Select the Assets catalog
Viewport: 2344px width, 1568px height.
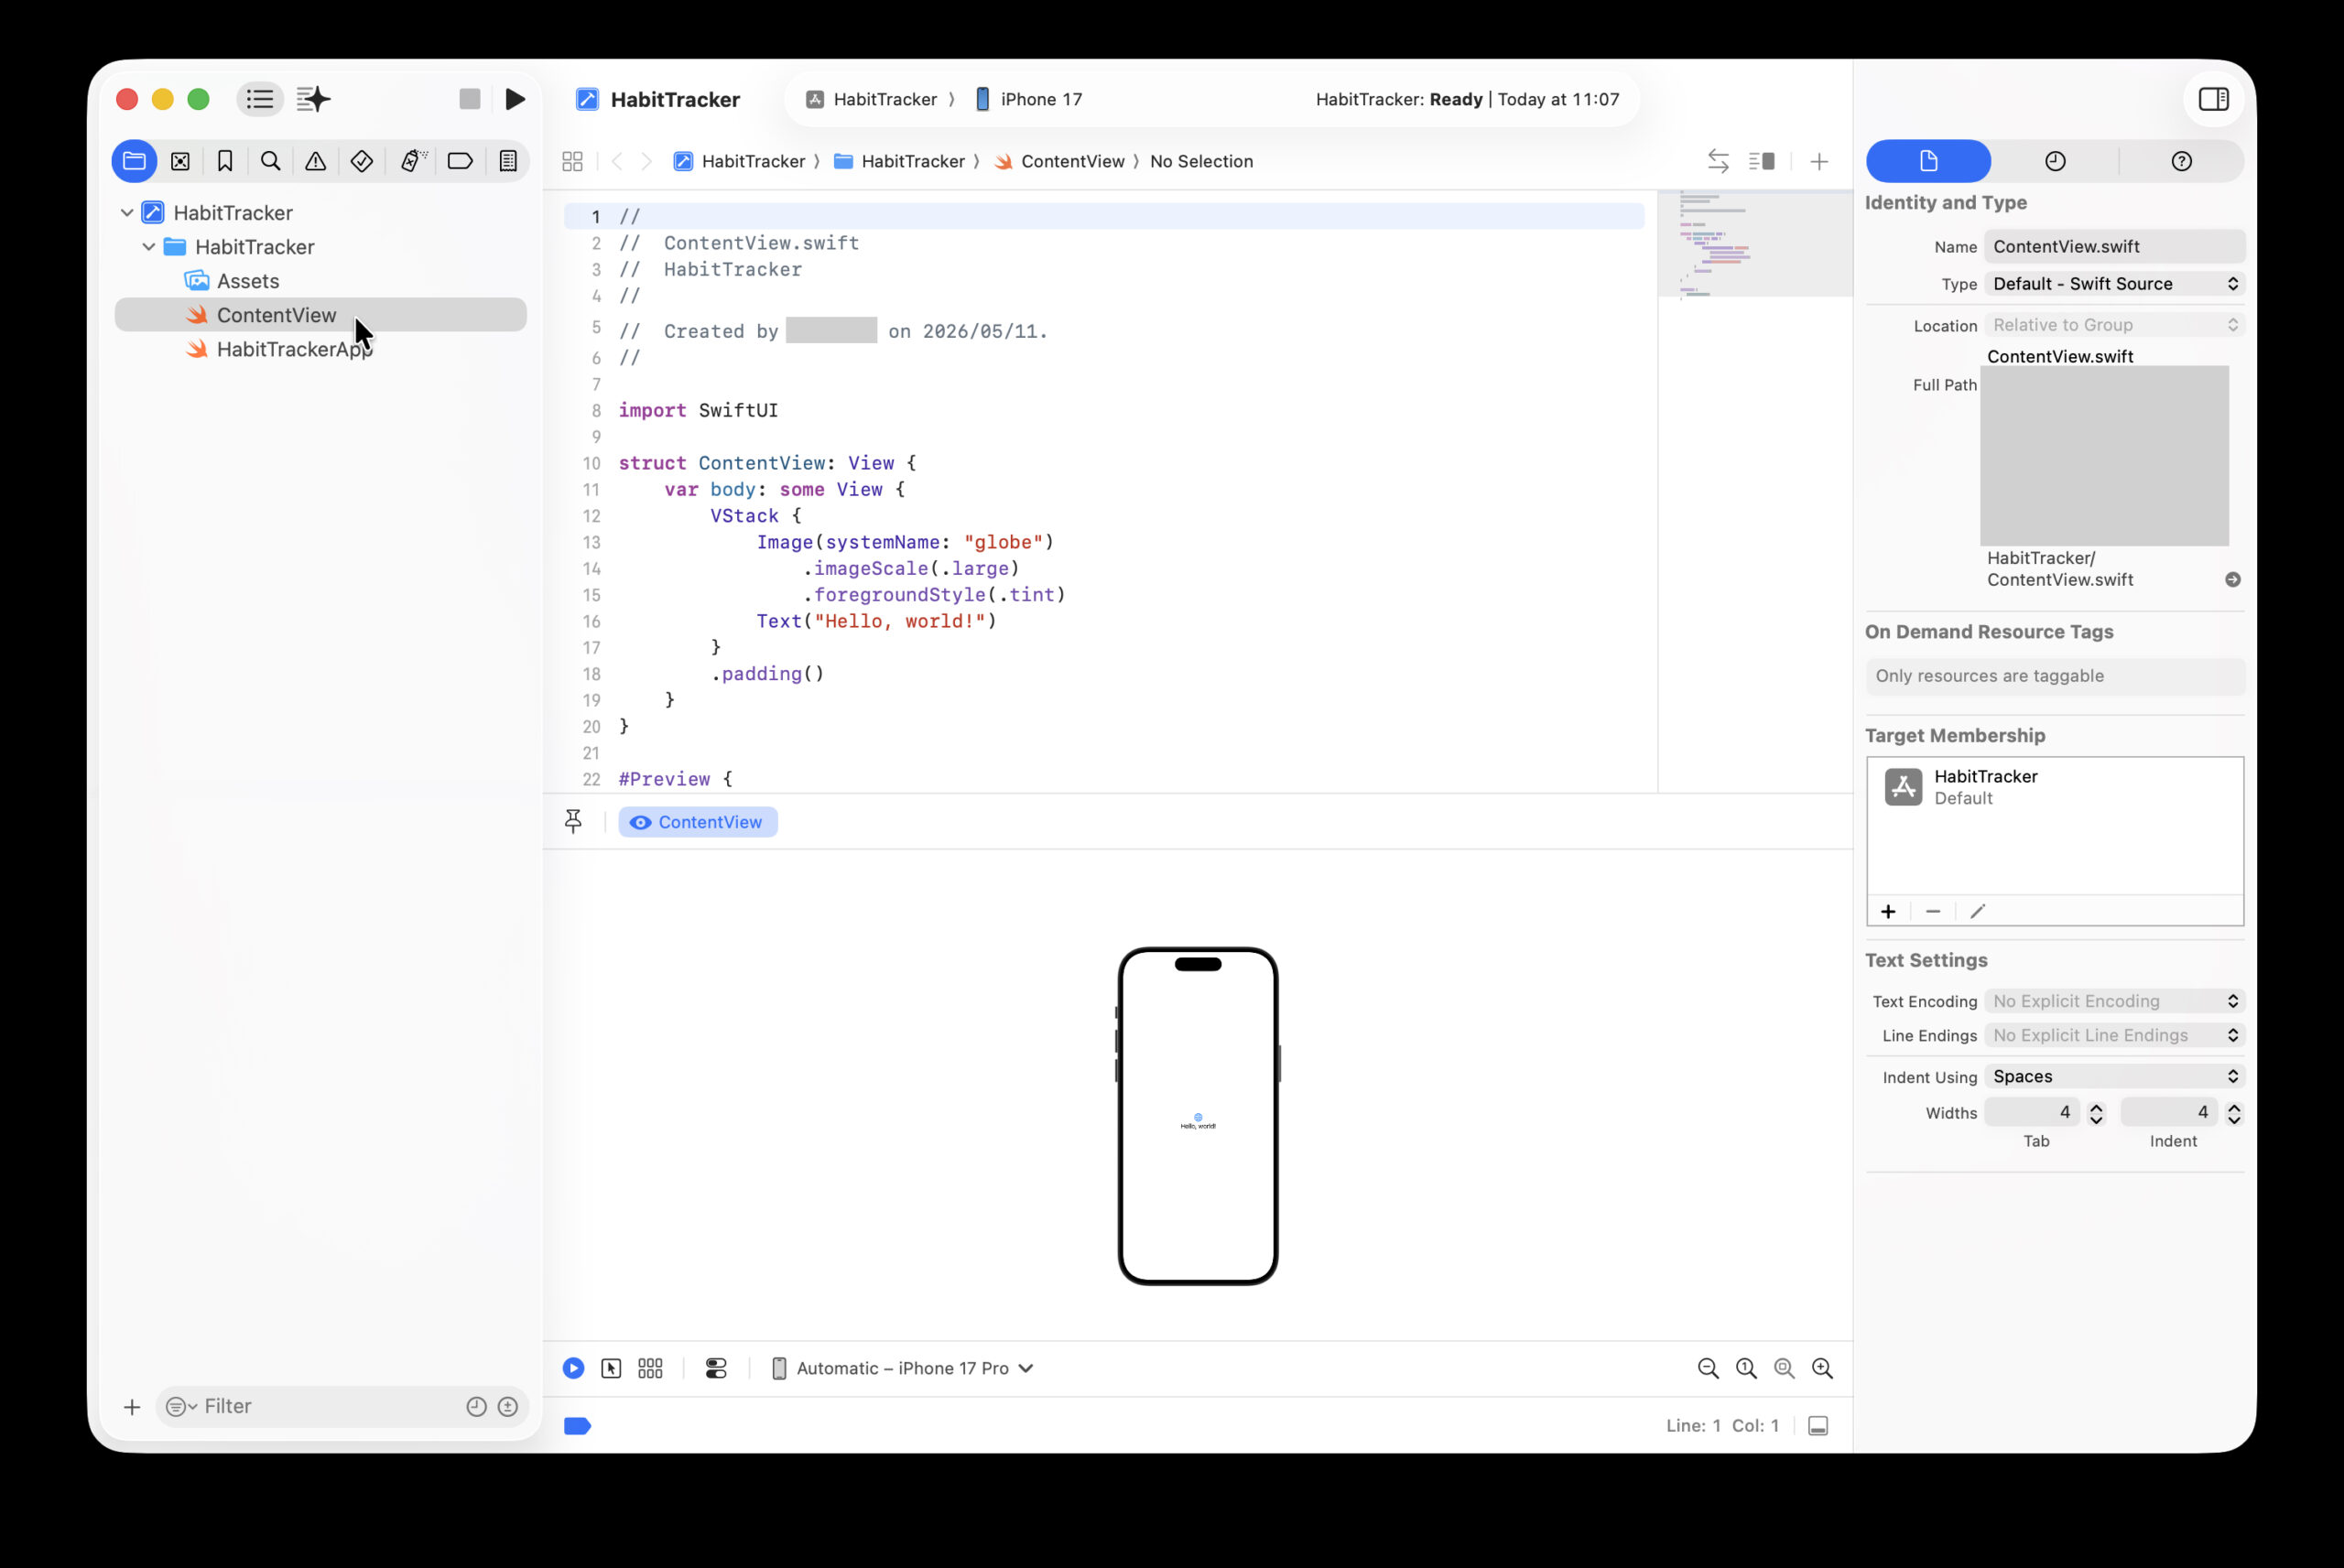point(248,281)
